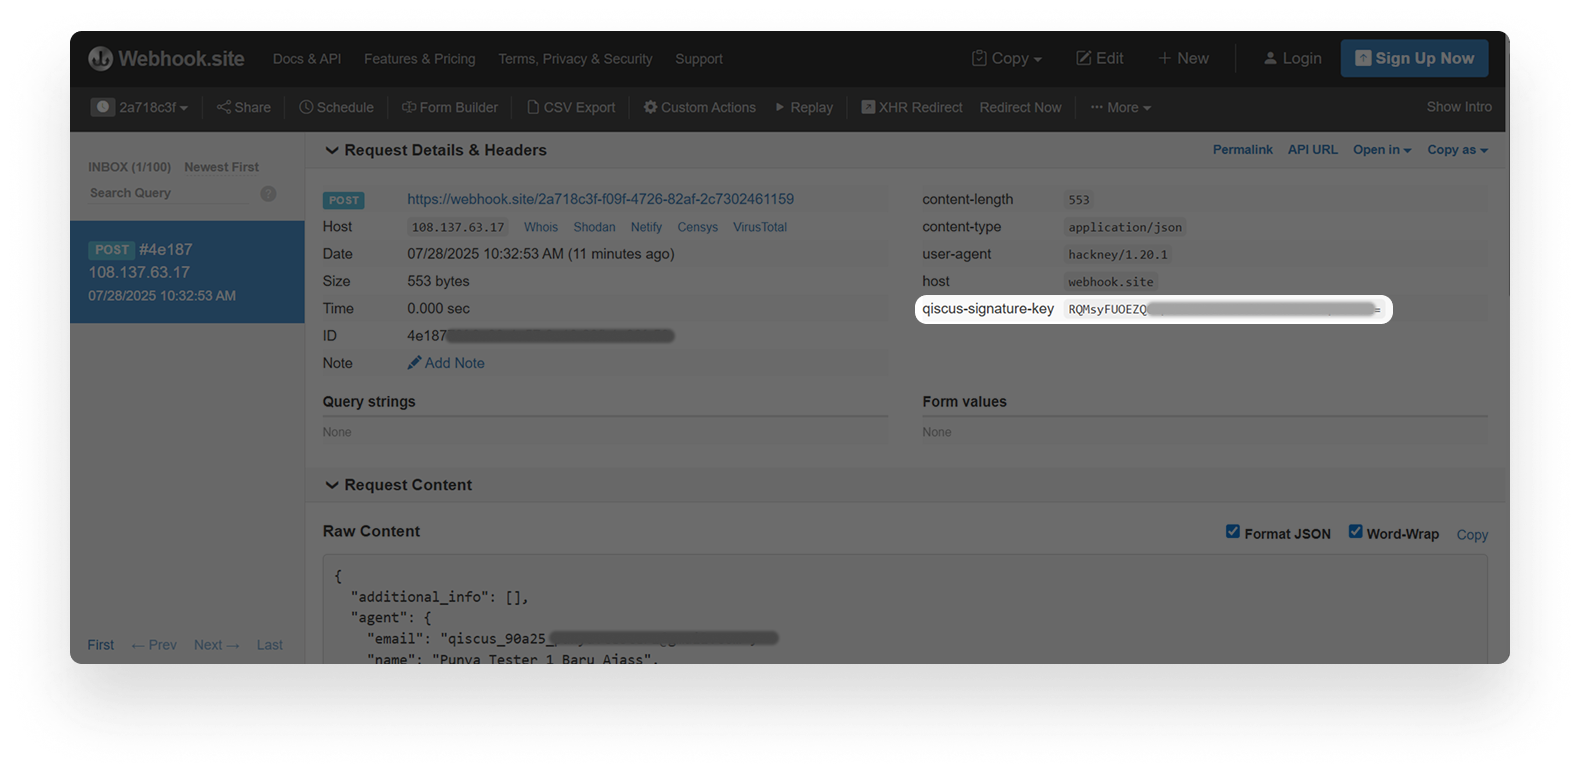Click Show Intro
Screen dimensions: 1580x773
1459,107
